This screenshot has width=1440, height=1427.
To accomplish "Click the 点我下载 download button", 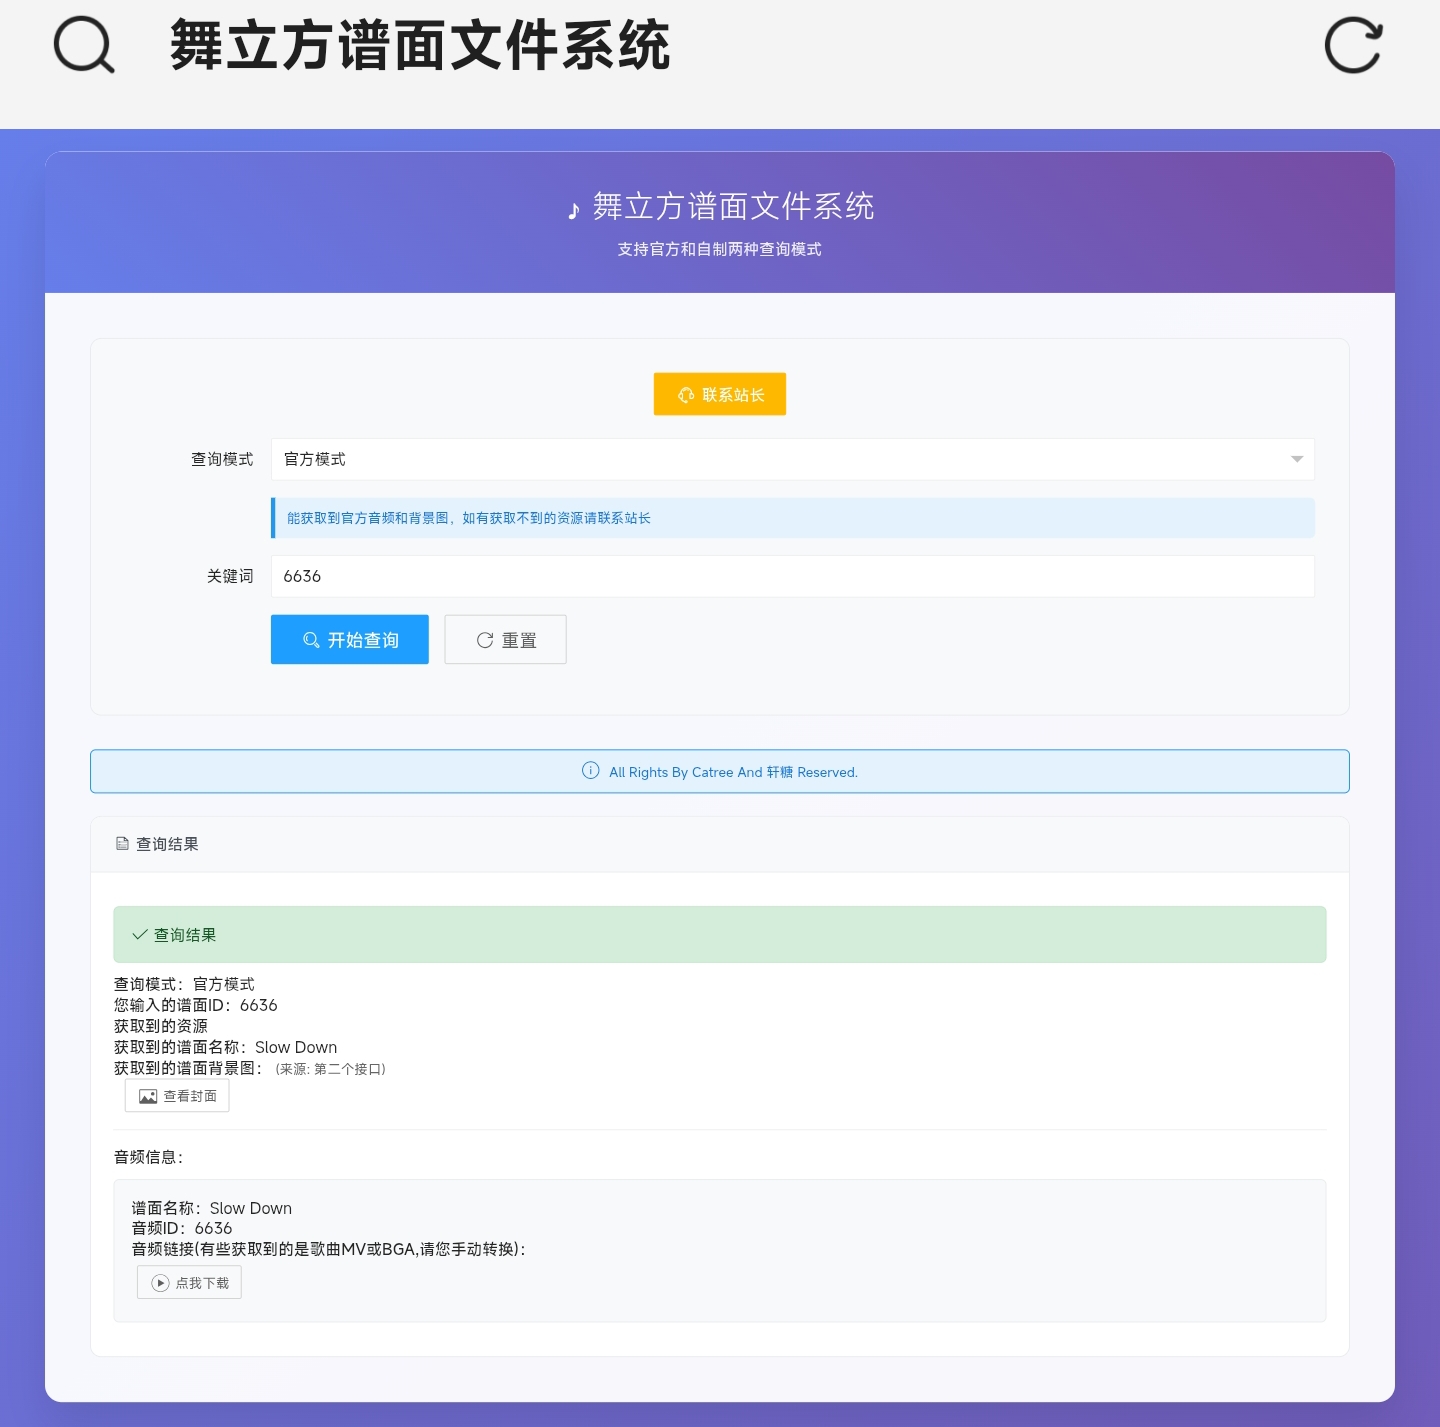I will pos(189,1282).
